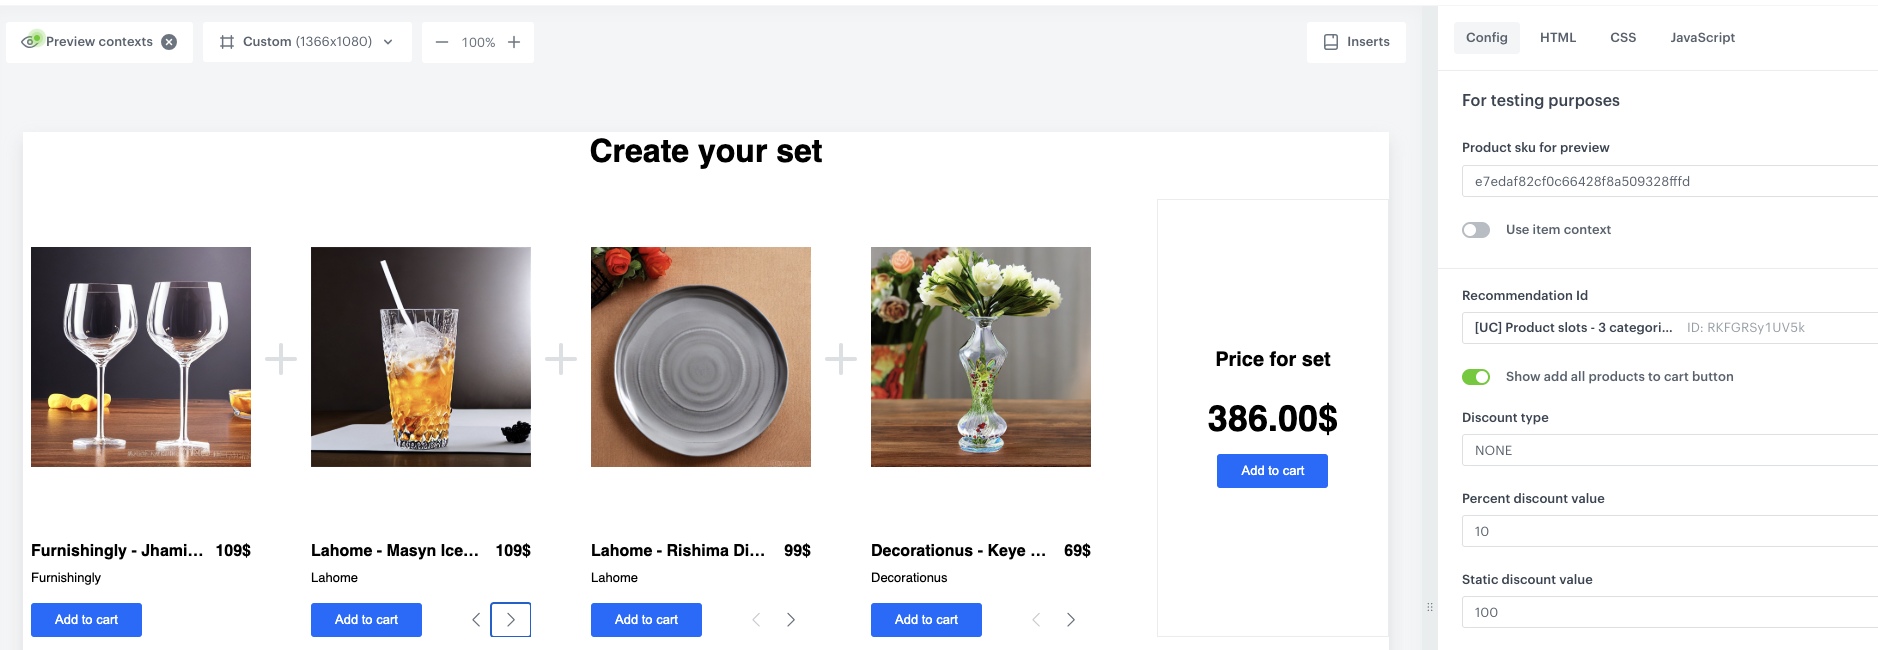Click the previous arrow under the ice tea glass
Screen dimensions: 1878x650
[475, 619]
